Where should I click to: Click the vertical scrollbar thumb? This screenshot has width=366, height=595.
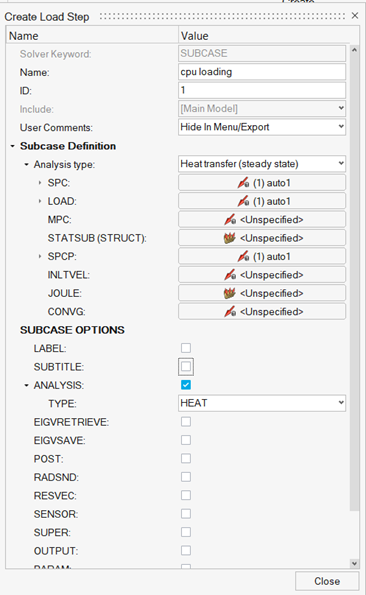pyautogui.click(x=354, y=283)
